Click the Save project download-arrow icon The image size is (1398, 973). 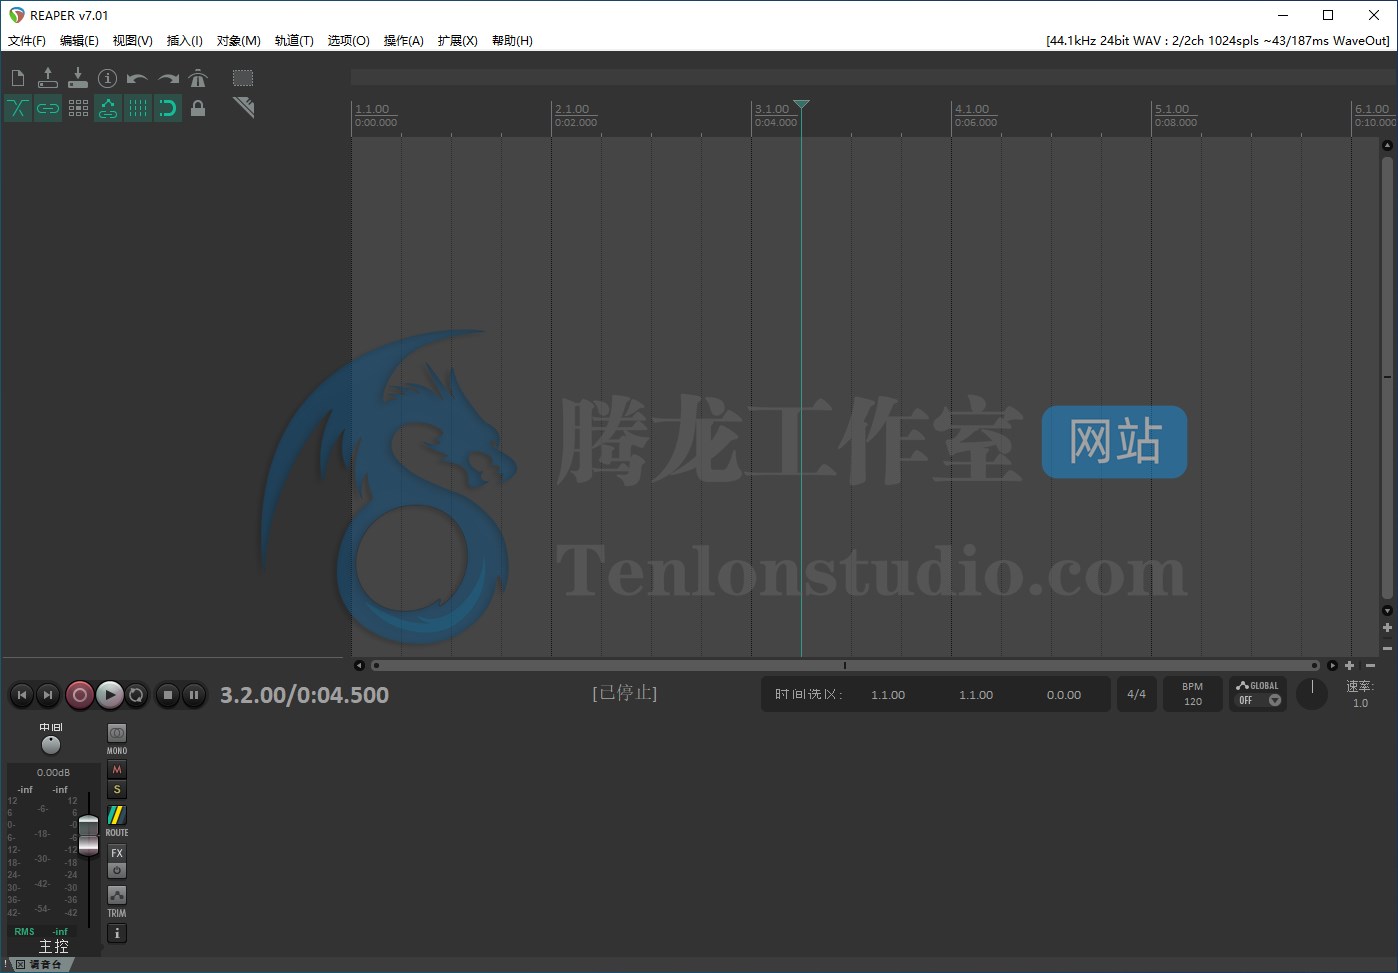click(x=78, y=78)
